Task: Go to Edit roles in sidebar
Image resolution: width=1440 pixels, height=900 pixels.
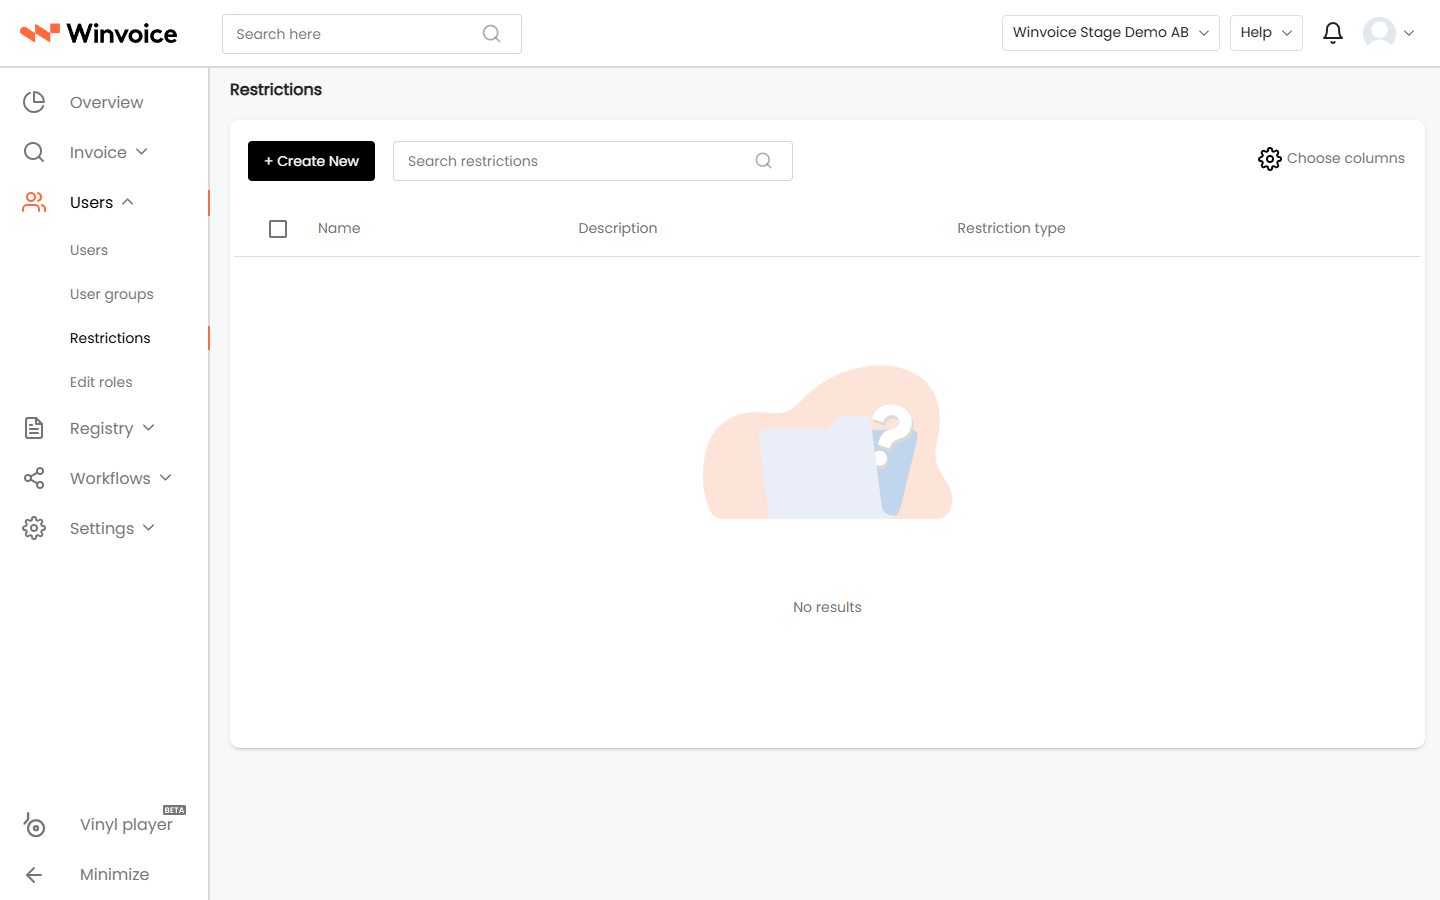Action: [101, 382]
